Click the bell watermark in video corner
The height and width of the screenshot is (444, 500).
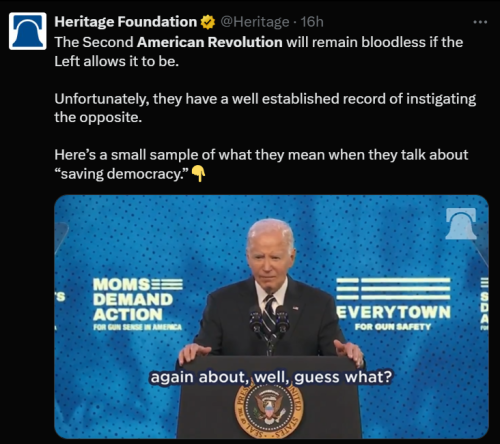[x=461, y=223]
